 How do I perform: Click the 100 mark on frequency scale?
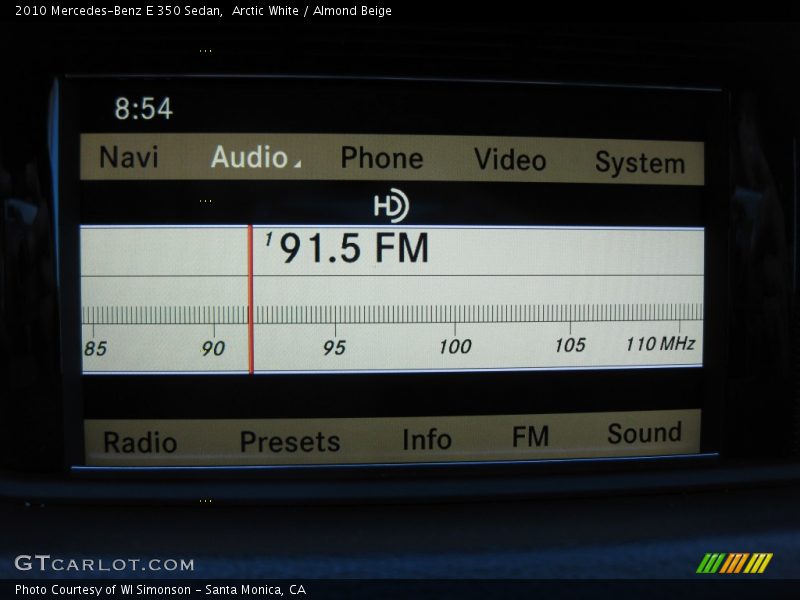(455, 347)
